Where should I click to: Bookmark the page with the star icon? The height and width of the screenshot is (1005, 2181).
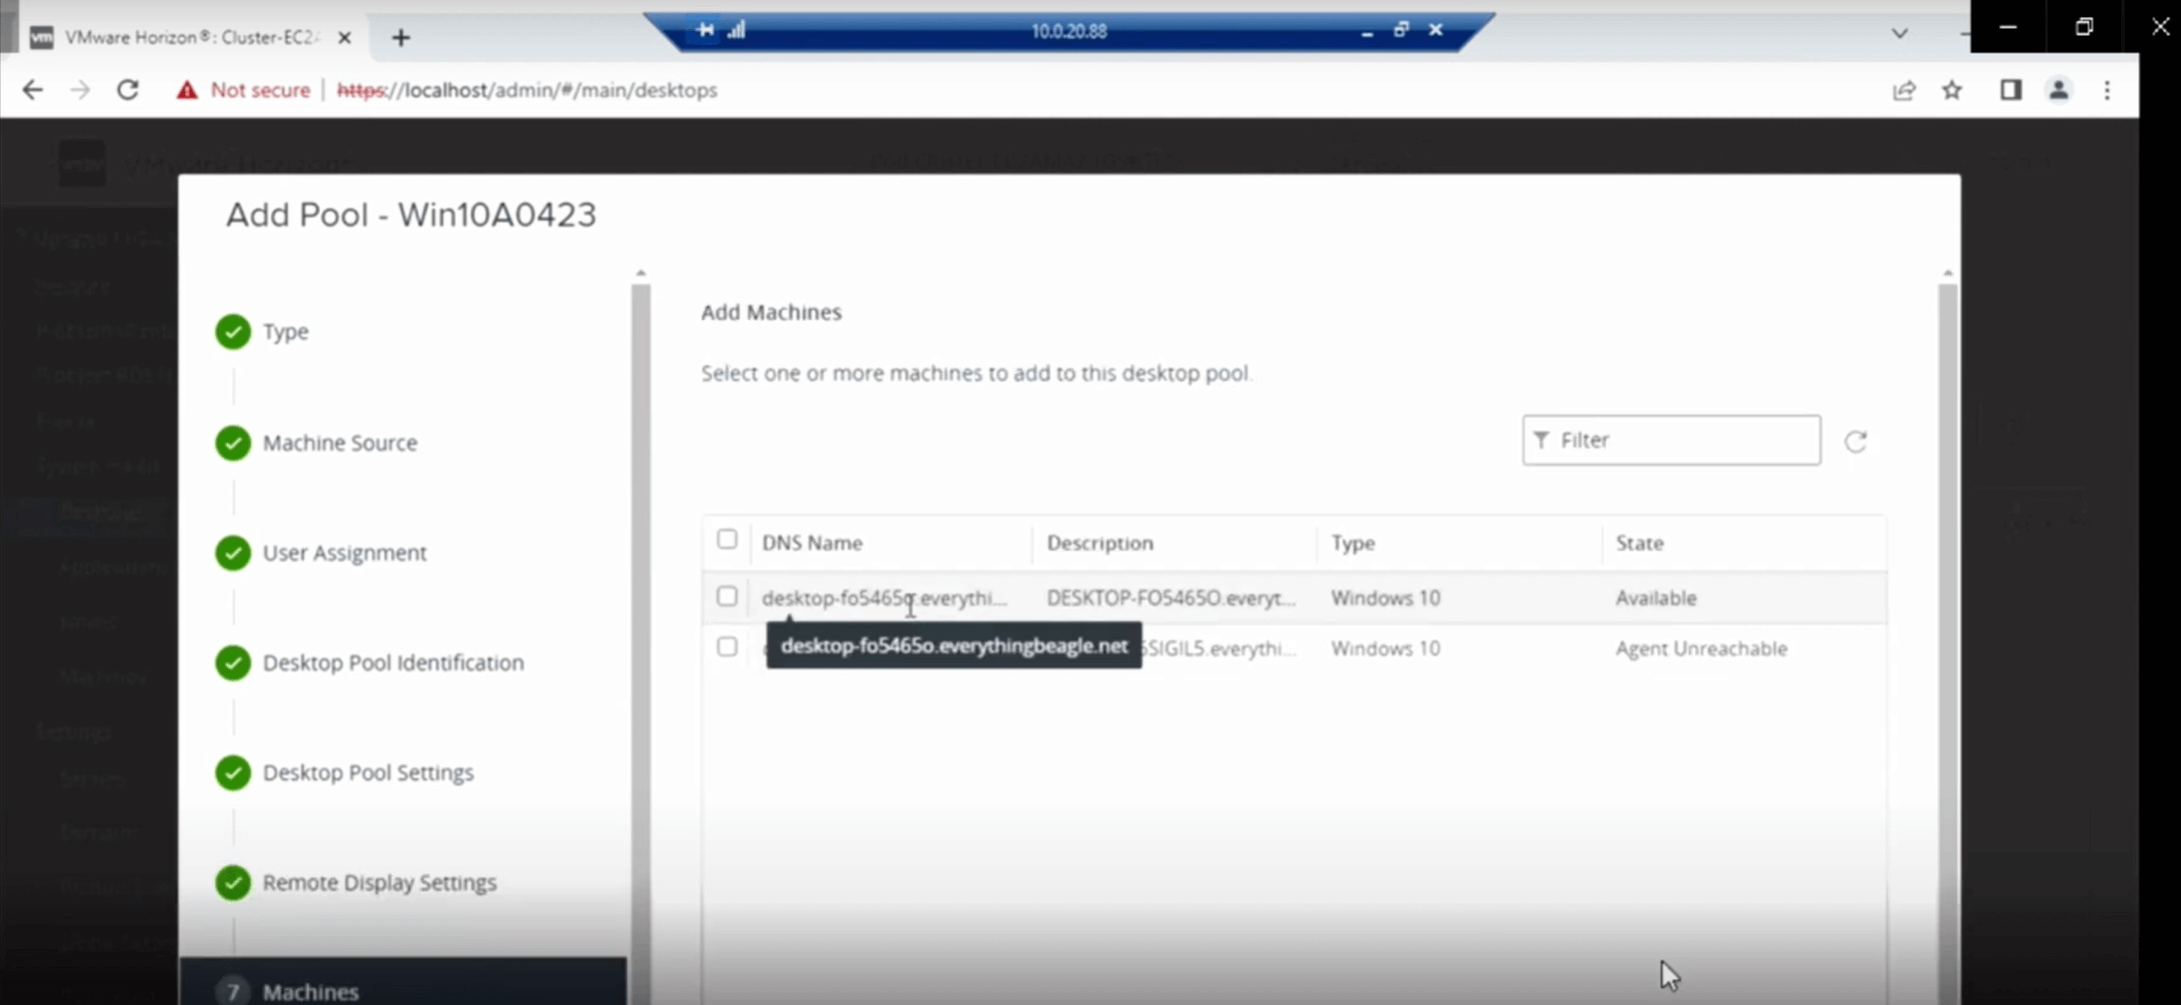pyautogui.click(x=1952, y=90)
